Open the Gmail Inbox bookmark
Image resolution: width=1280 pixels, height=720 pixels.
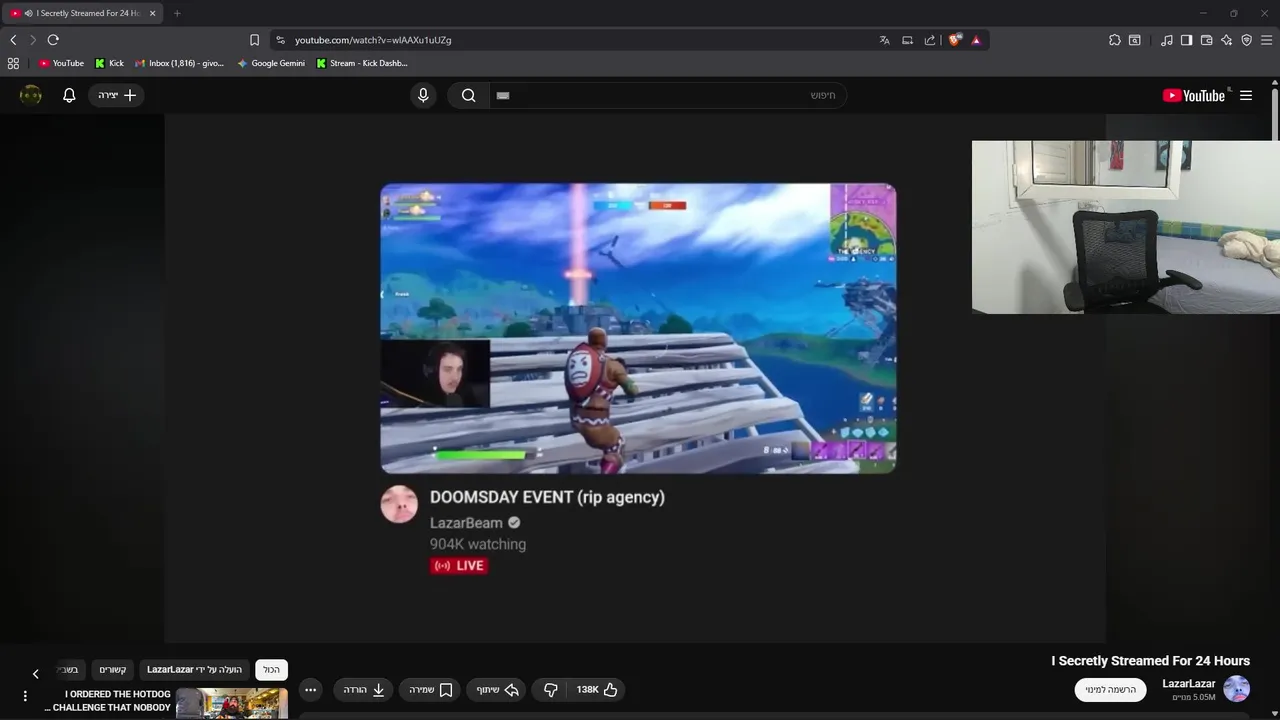180,63
